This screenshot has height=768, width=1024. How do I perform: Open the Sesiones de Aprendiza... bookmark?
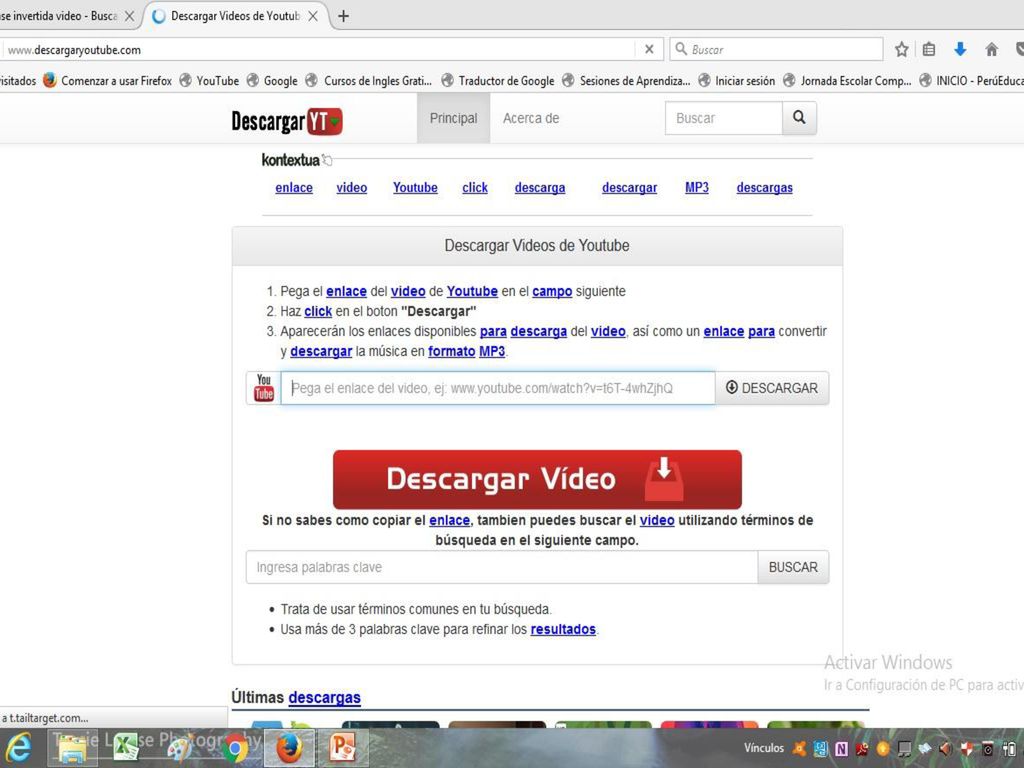[626, 80]
